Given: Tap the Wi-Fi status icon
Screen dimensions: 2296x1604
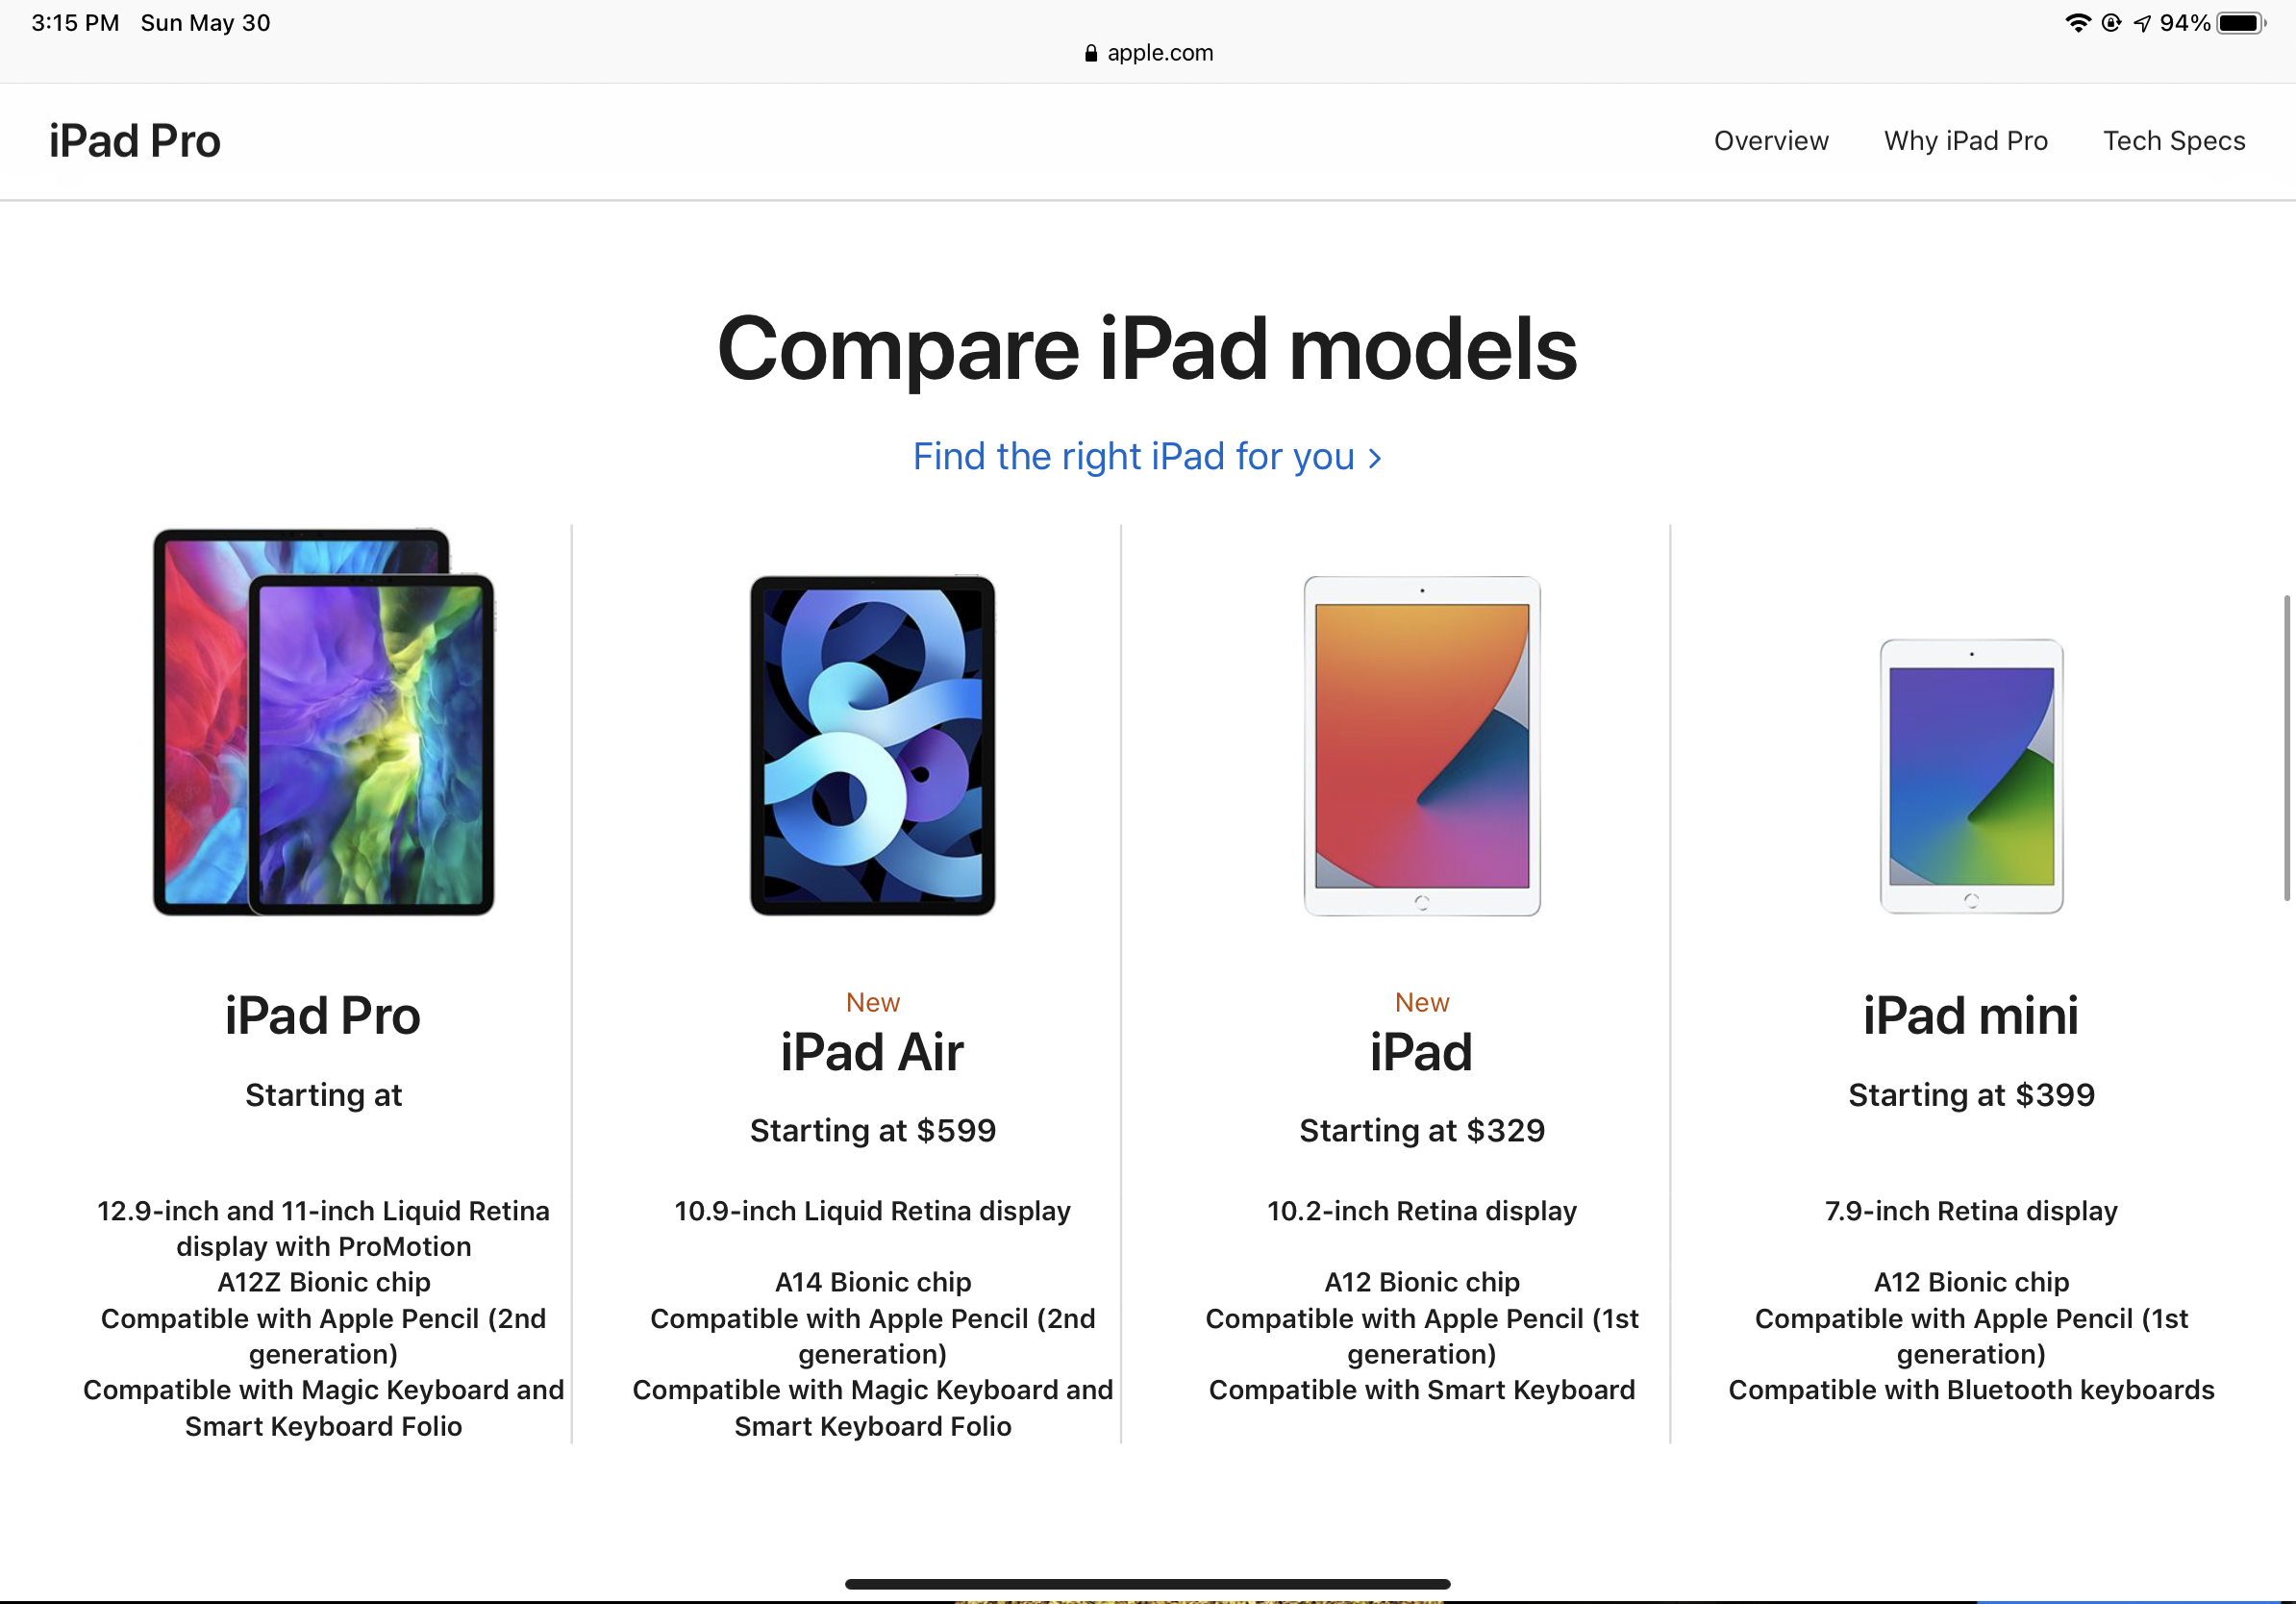Looking at the screenshot, I should (x=2078, y=23).
